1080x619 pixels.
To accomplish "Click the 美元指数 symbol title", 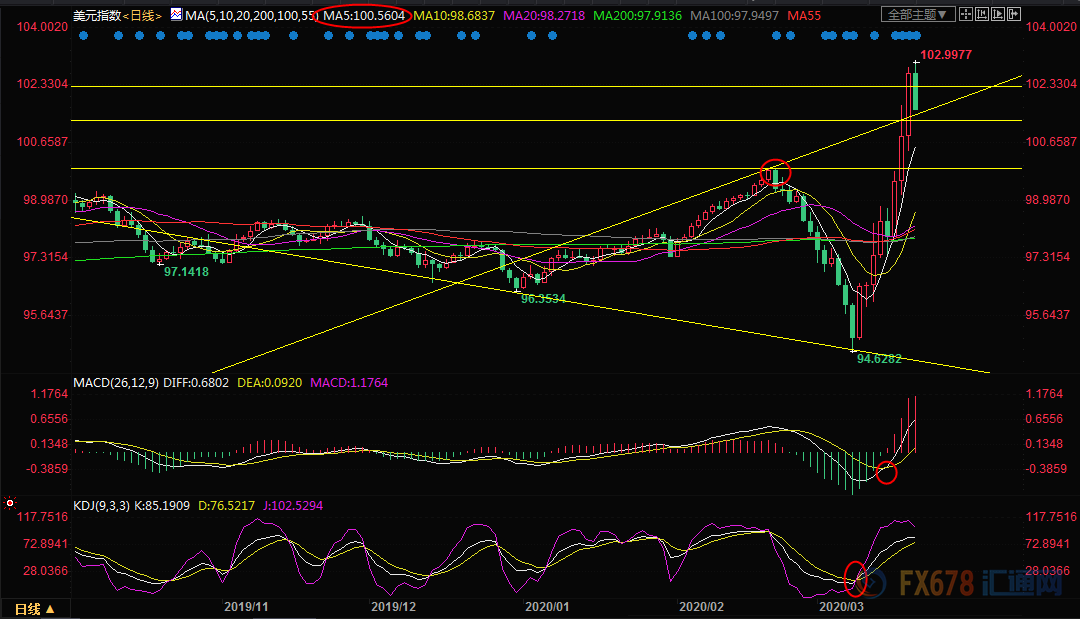I will (97, 15).
